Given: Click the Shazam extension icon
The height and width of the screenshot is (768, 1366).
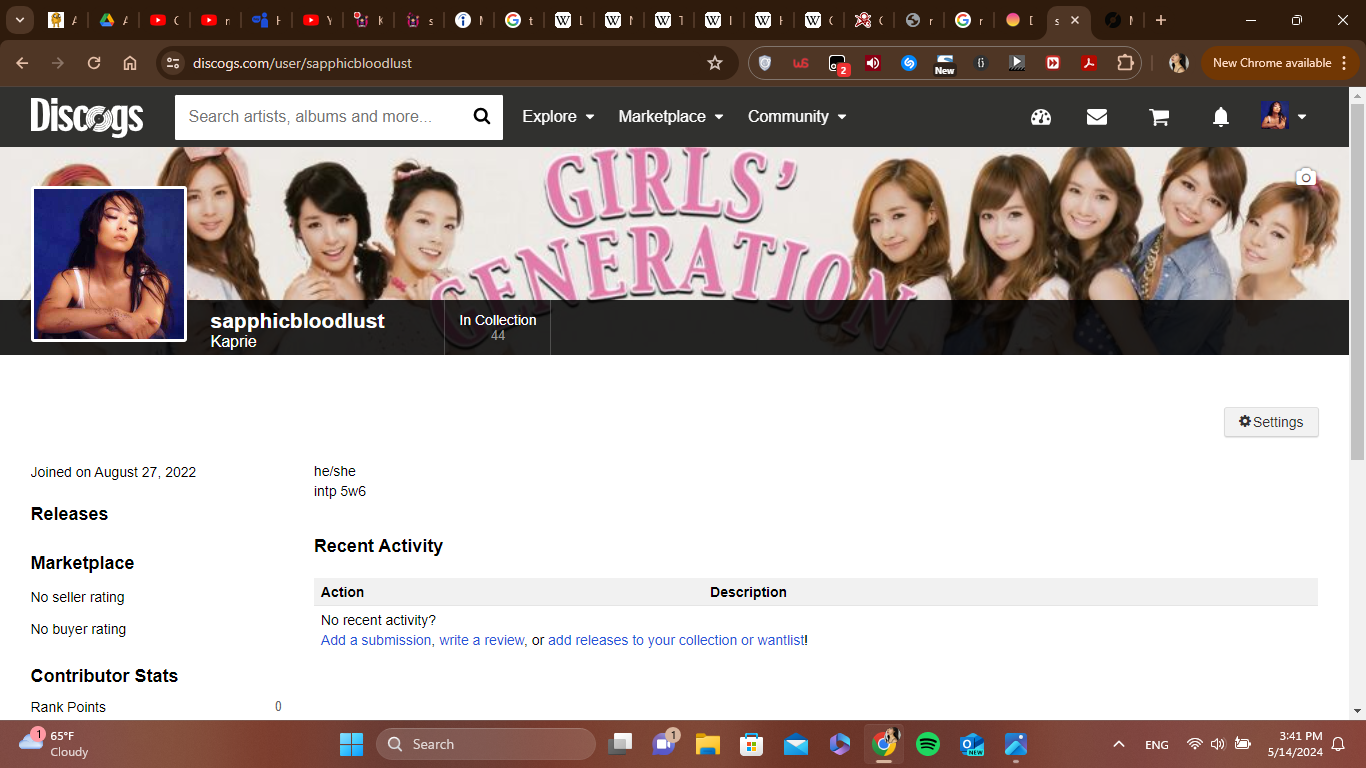Looking at the screenshot, I should pyautogui.click(x=909, y=63).
